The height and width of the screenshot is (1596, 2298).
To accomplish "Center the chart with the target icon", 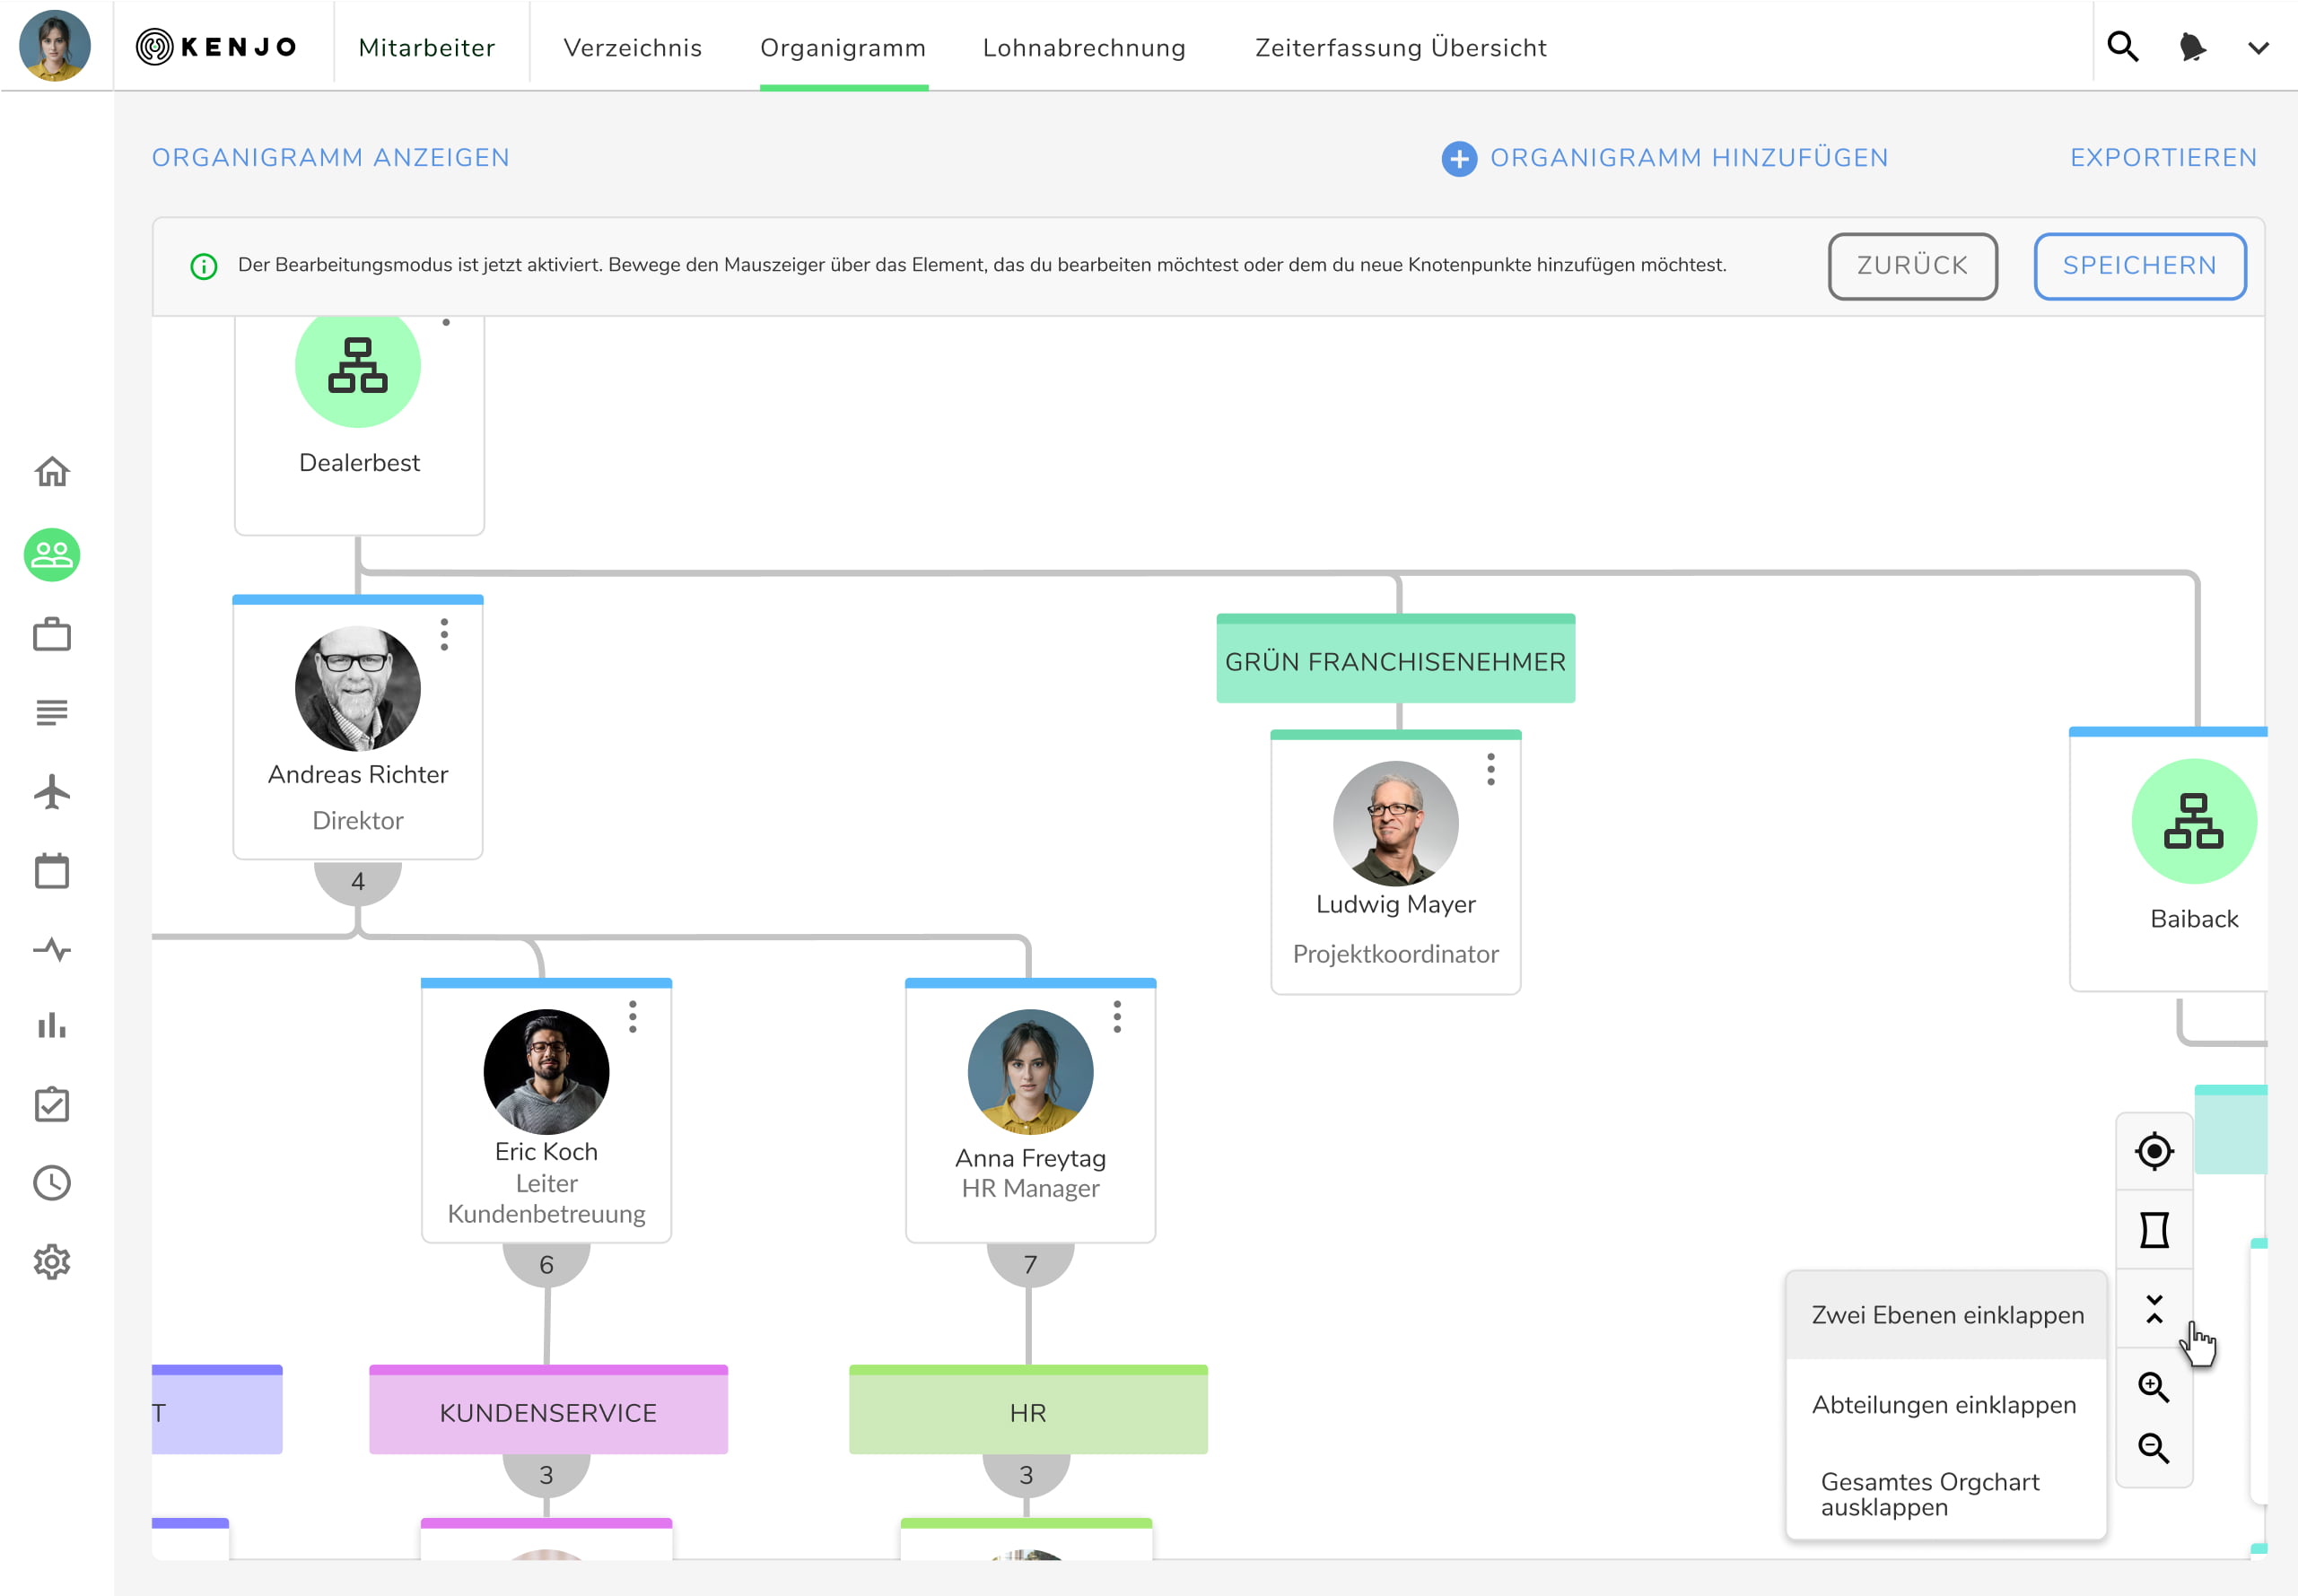I will 2155,1151.
